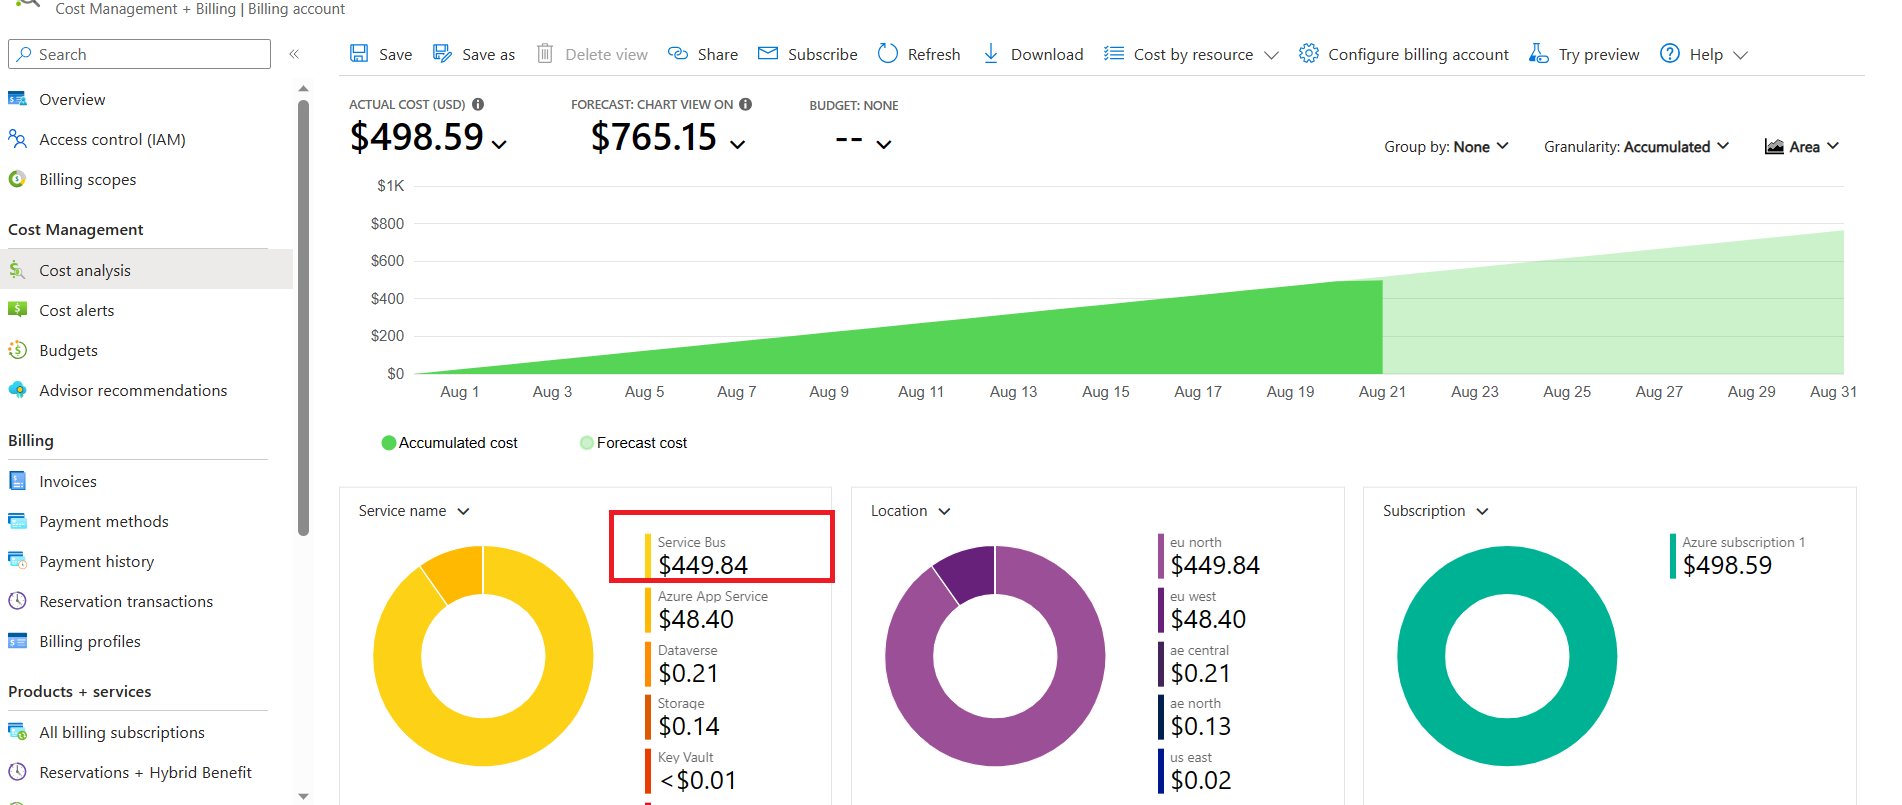
Task: Click the Download arrow icon
Action: point(991,53)
